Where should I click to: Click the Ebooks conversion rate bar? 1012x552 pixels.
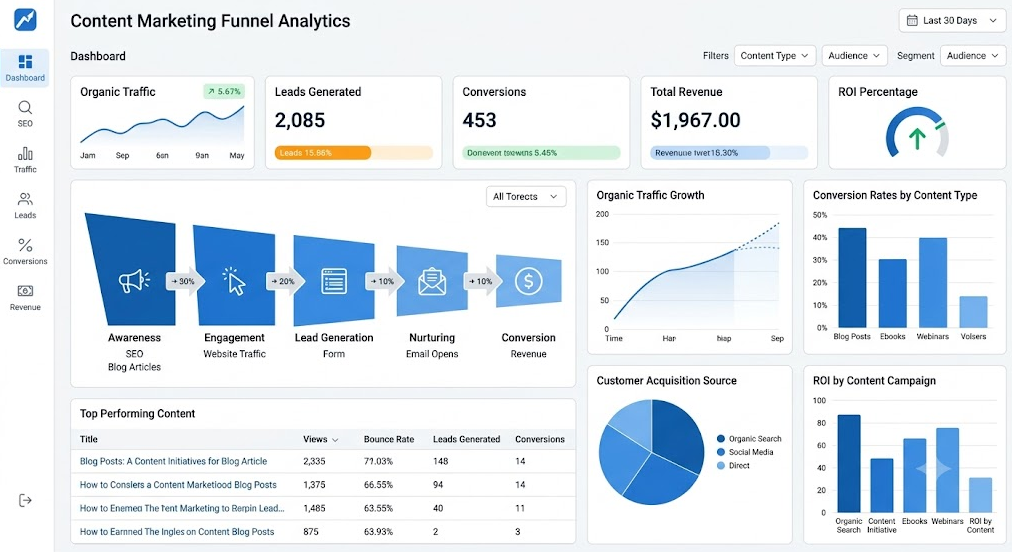click(x=893, y=293)
